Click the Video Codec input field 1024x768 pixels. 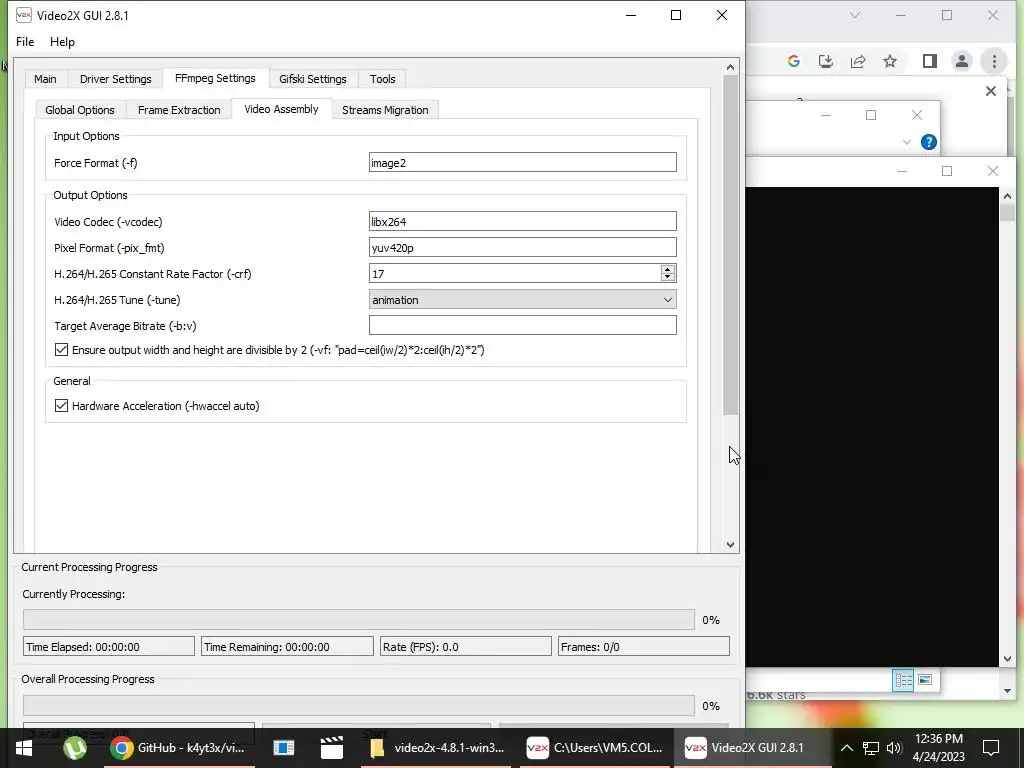[522, 221]
